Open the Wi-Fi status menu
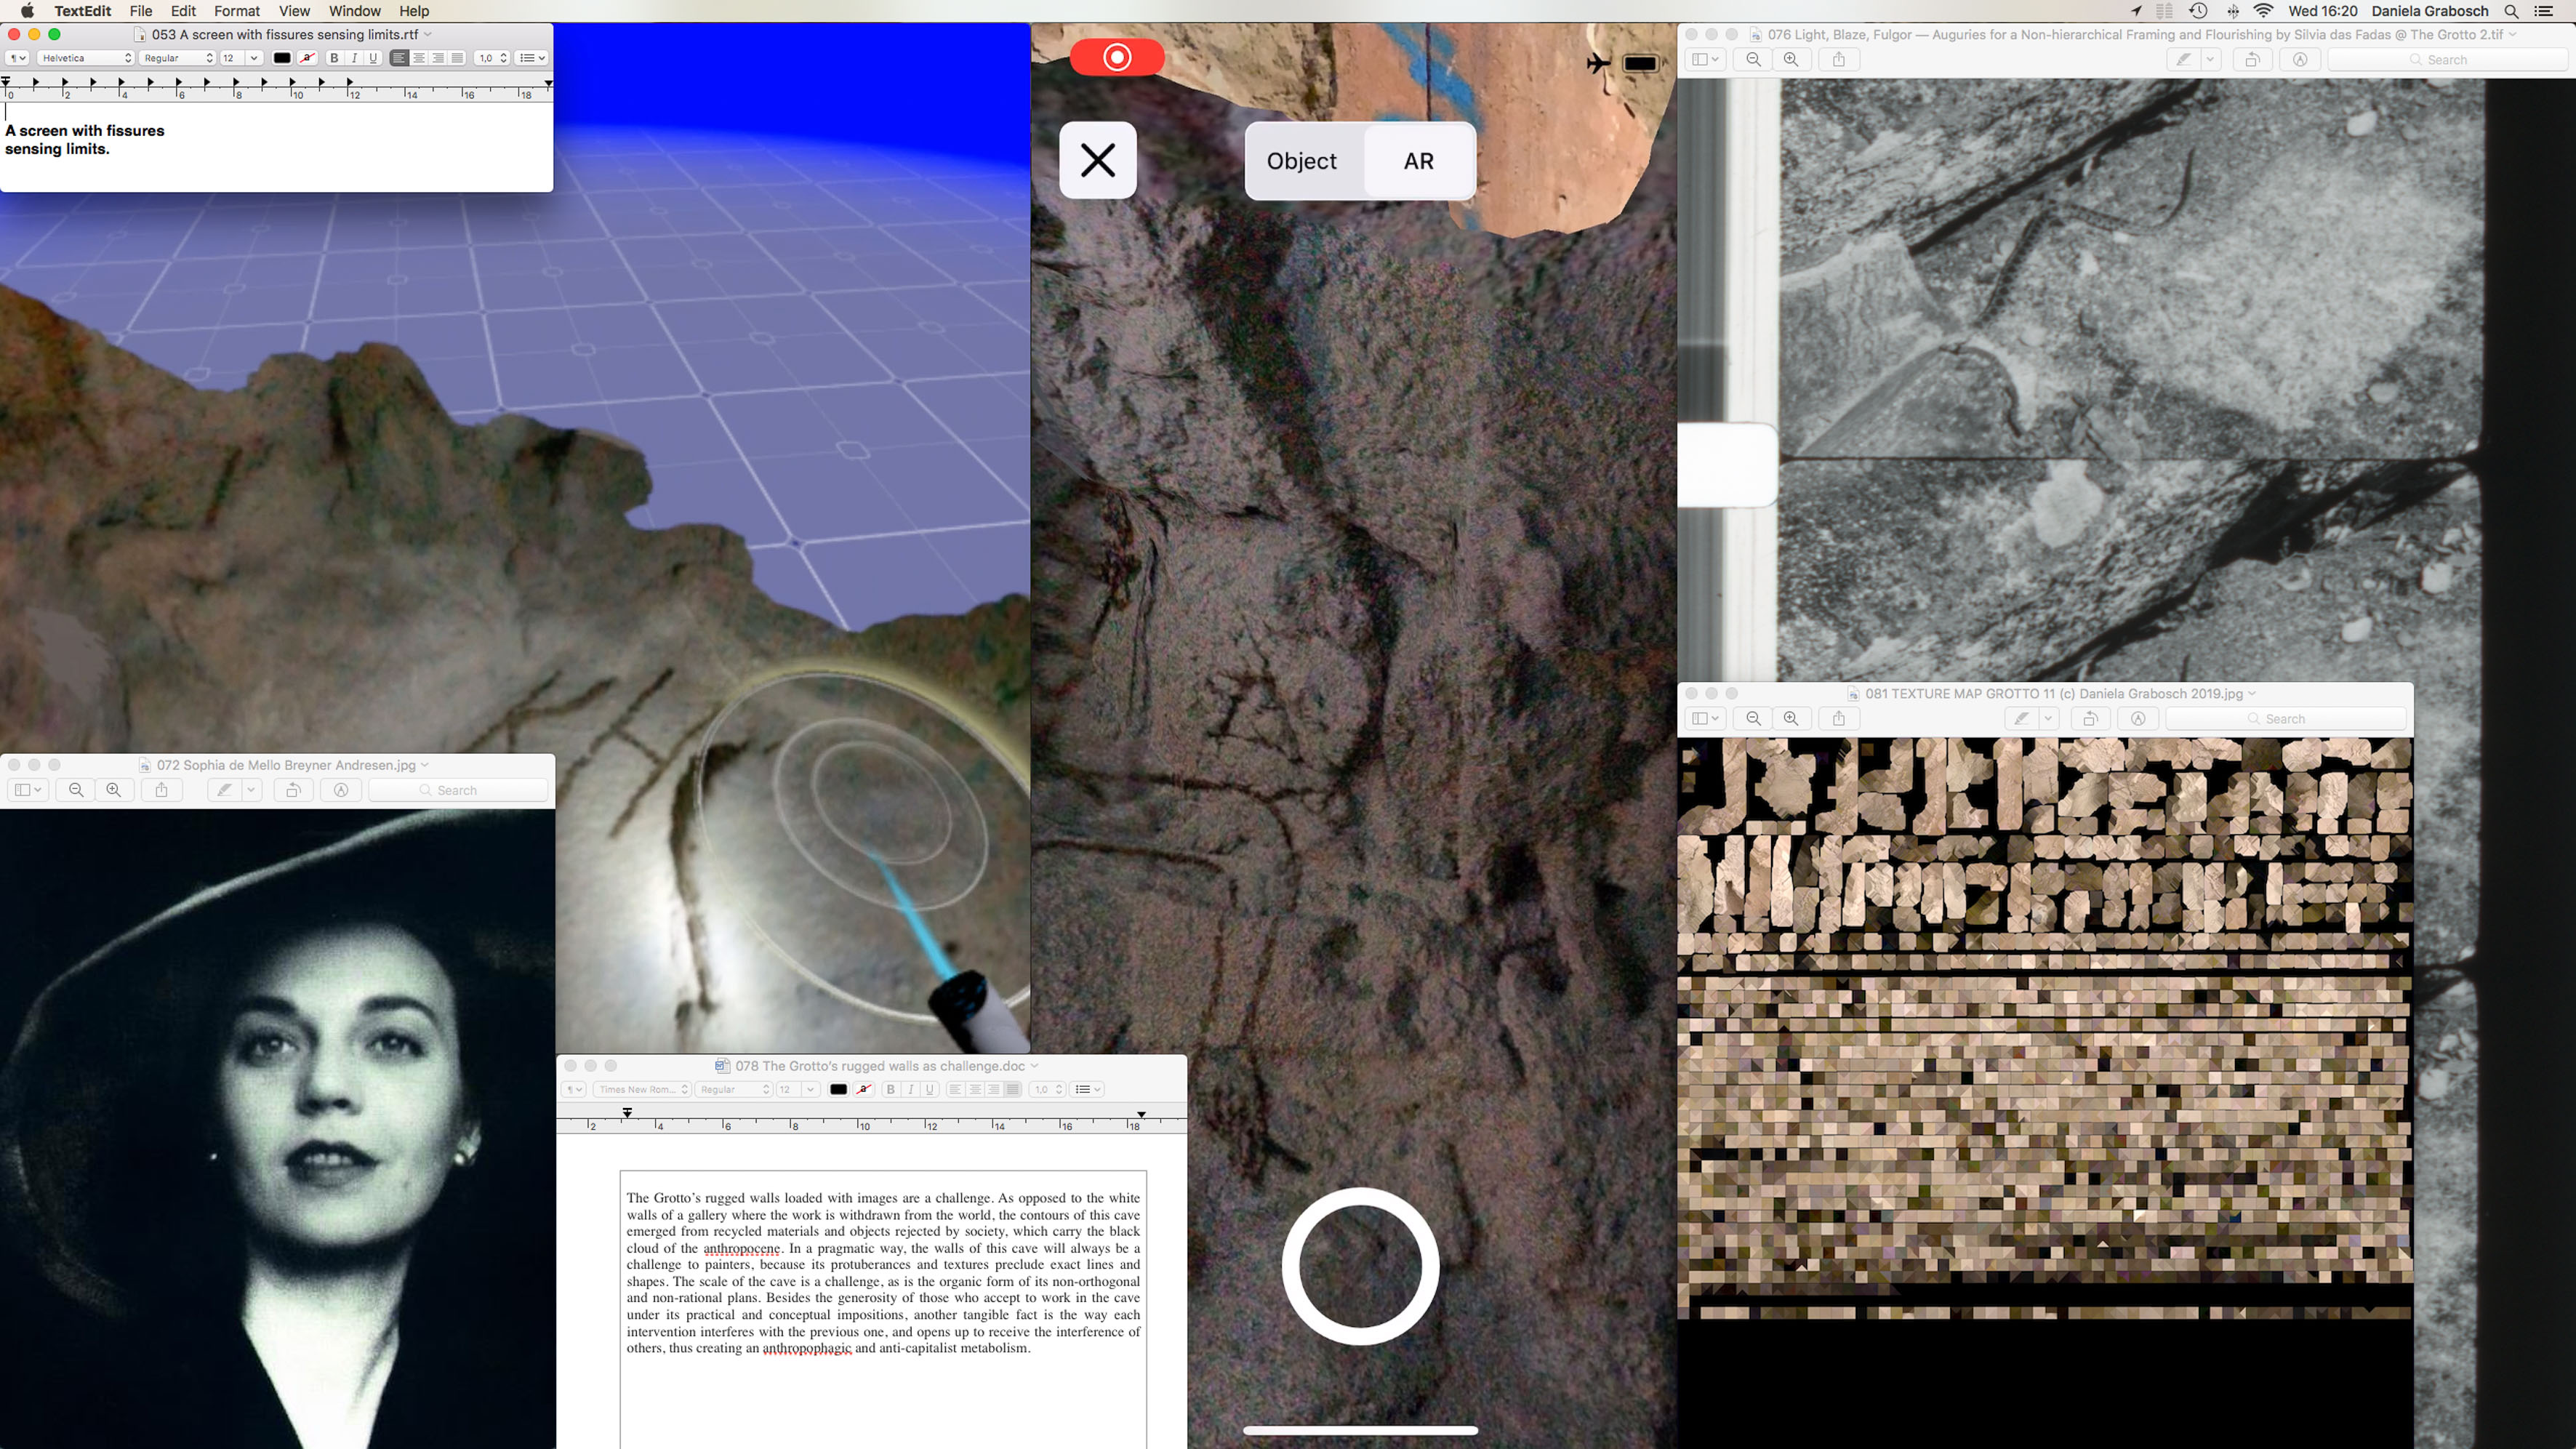 pos(2264,11)
